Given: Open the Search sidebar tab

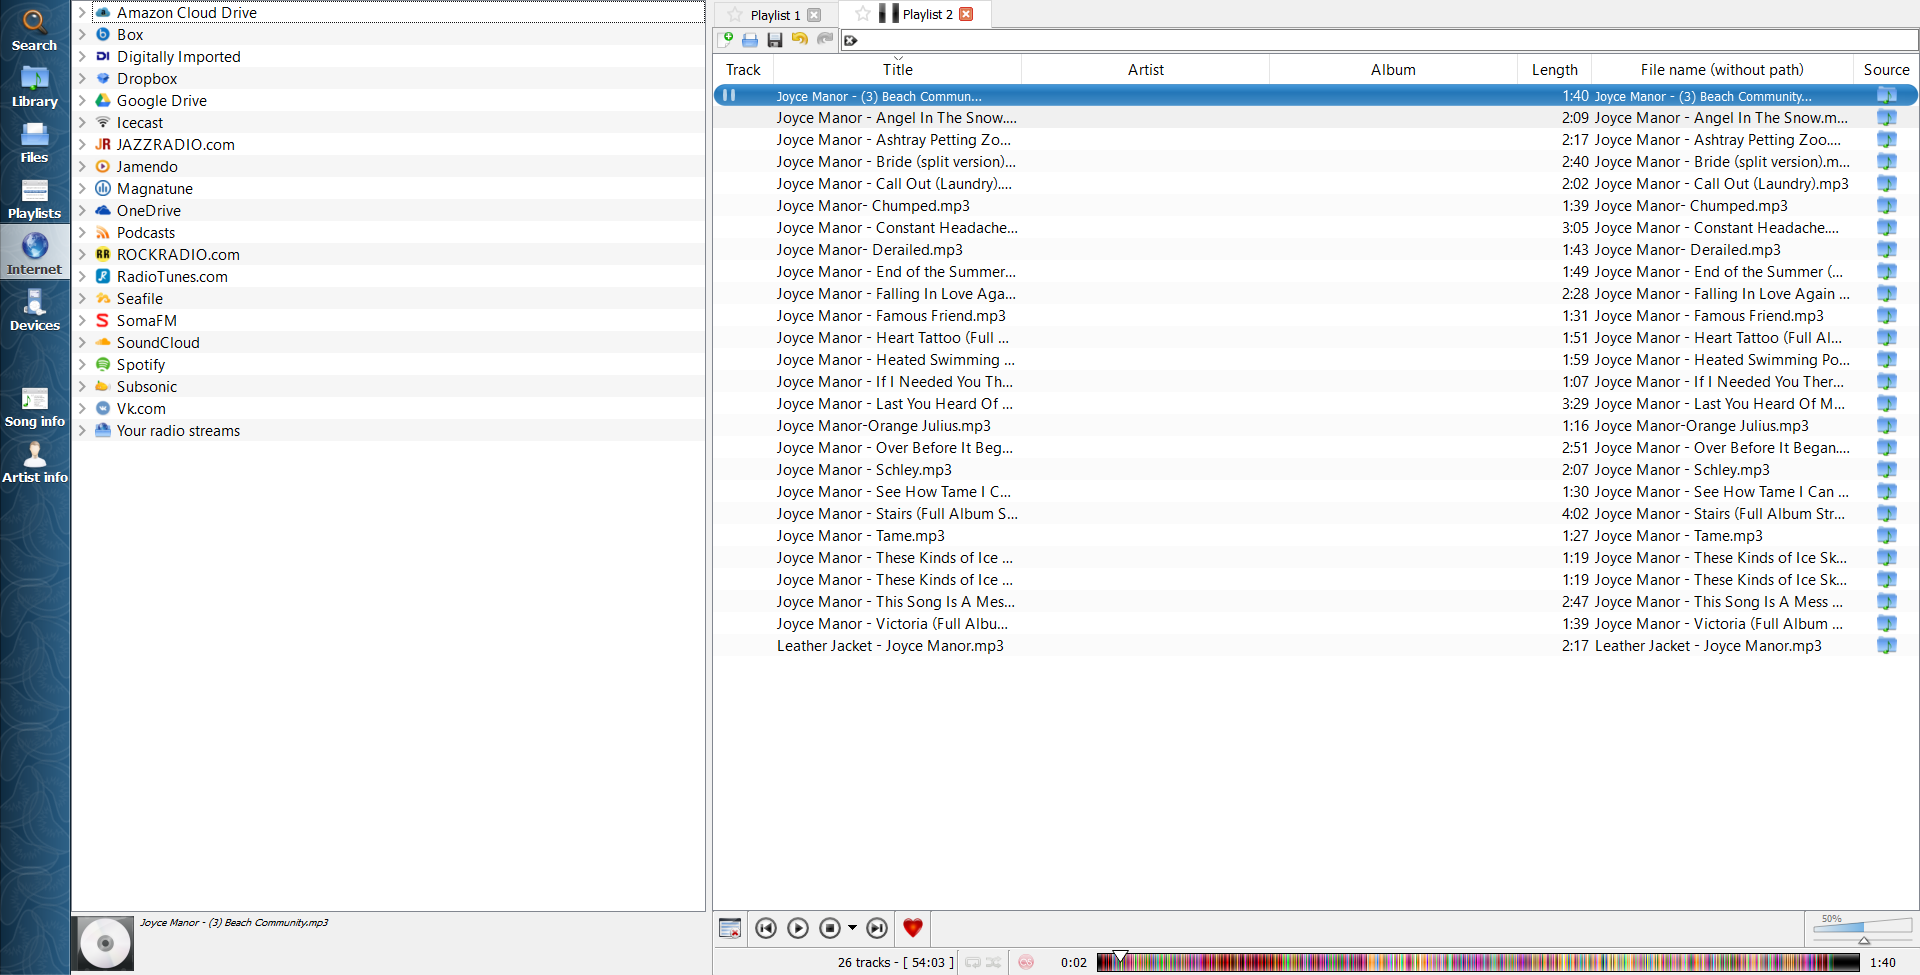Looking at the screenshot, I should (x=34, y=30).
